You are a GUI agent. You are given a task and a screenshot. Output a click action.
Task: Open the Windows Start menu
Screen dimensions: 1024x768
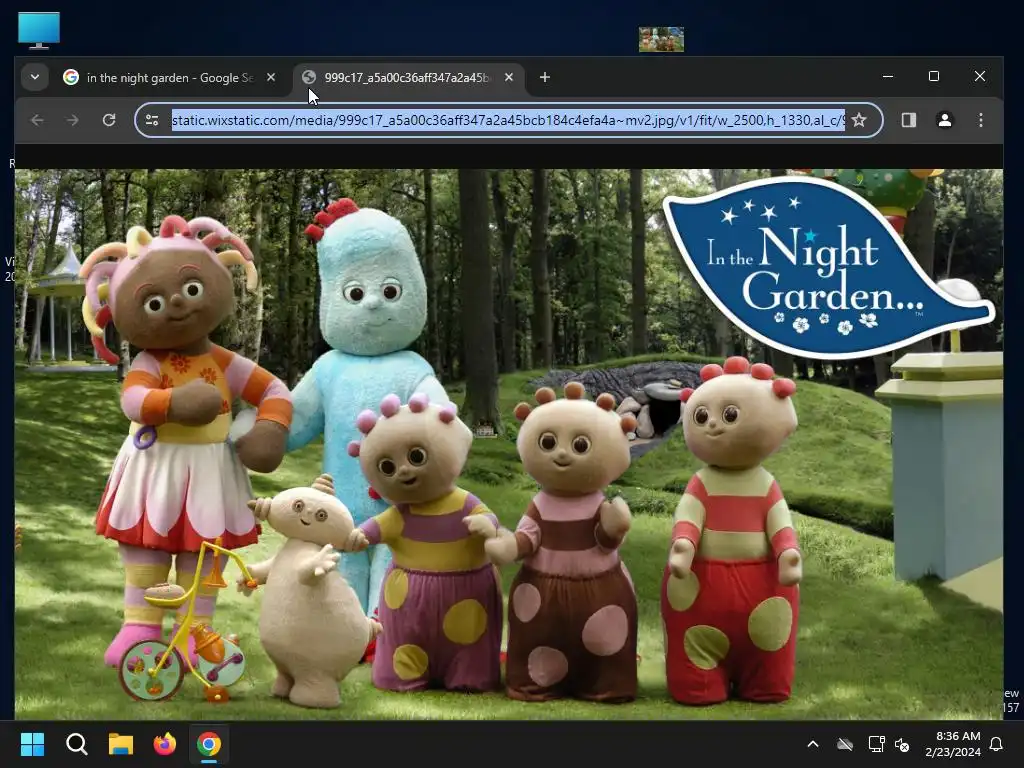(33, 744)
